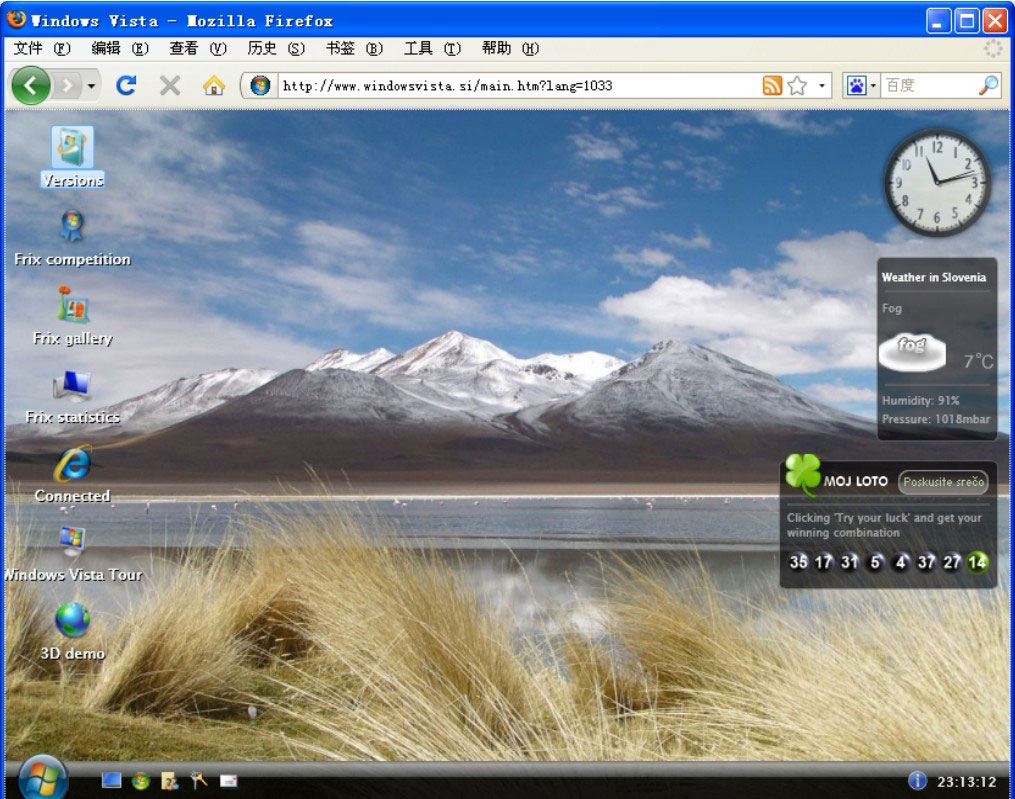Click the RSS feed icon in address bar
The width and height of the screenshot is (1015, 799).
[x=772, y=85]
